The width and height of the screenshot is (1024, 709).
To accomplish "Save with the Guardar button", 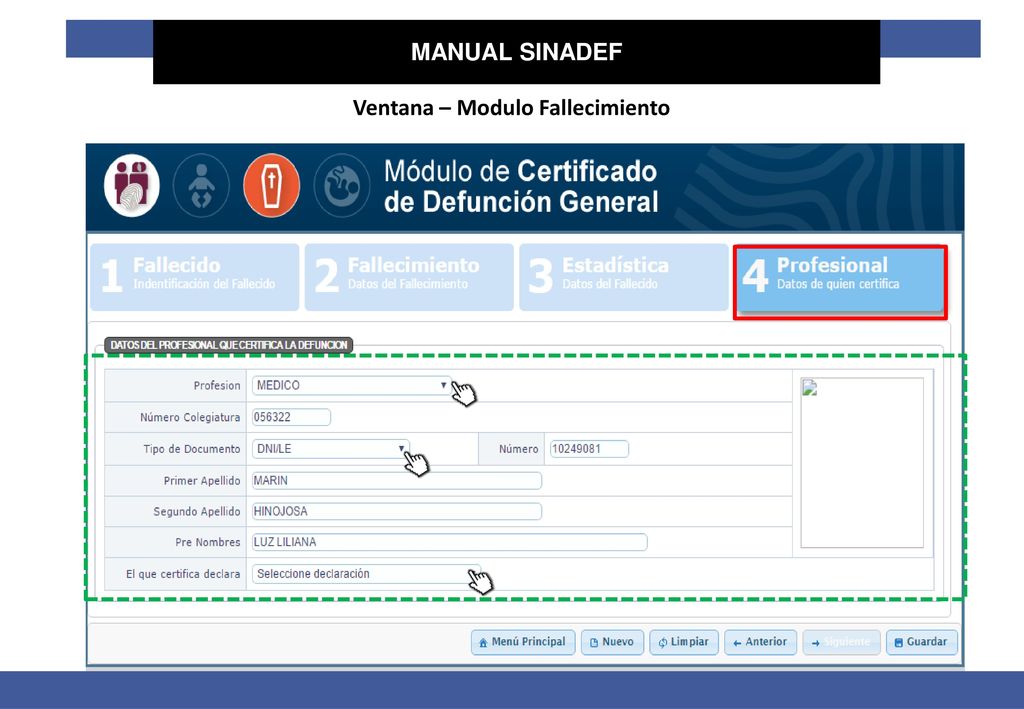I will (x=921, y=642).
